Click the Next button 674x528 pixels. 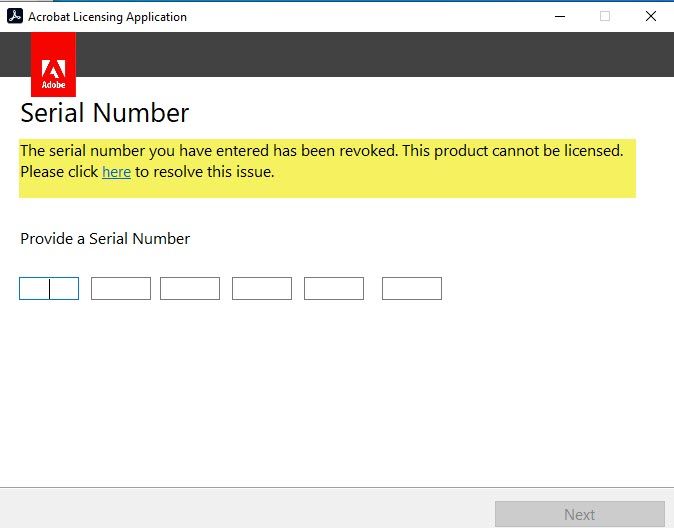[580, 514]
